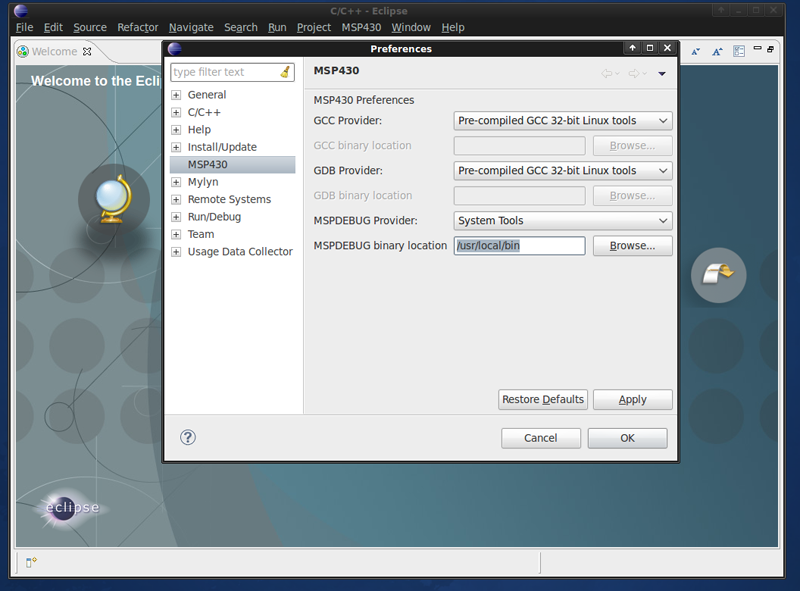Go to Workbench curved arrow icon
The width and height of the screenshot is (800, 591).
[x=718, y=275]
